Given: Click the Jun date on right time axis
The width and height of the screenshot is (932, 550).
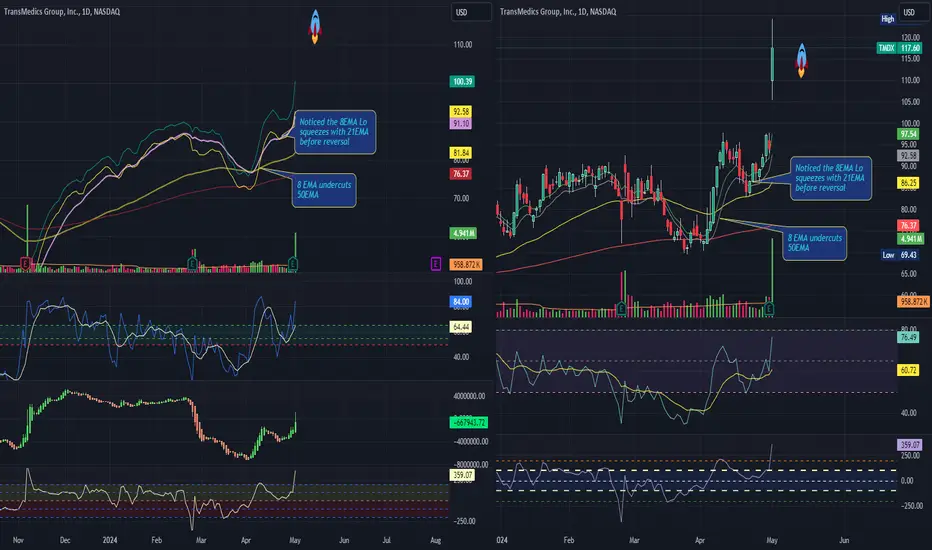Looking at the screenshot, I should coord(844,540).
